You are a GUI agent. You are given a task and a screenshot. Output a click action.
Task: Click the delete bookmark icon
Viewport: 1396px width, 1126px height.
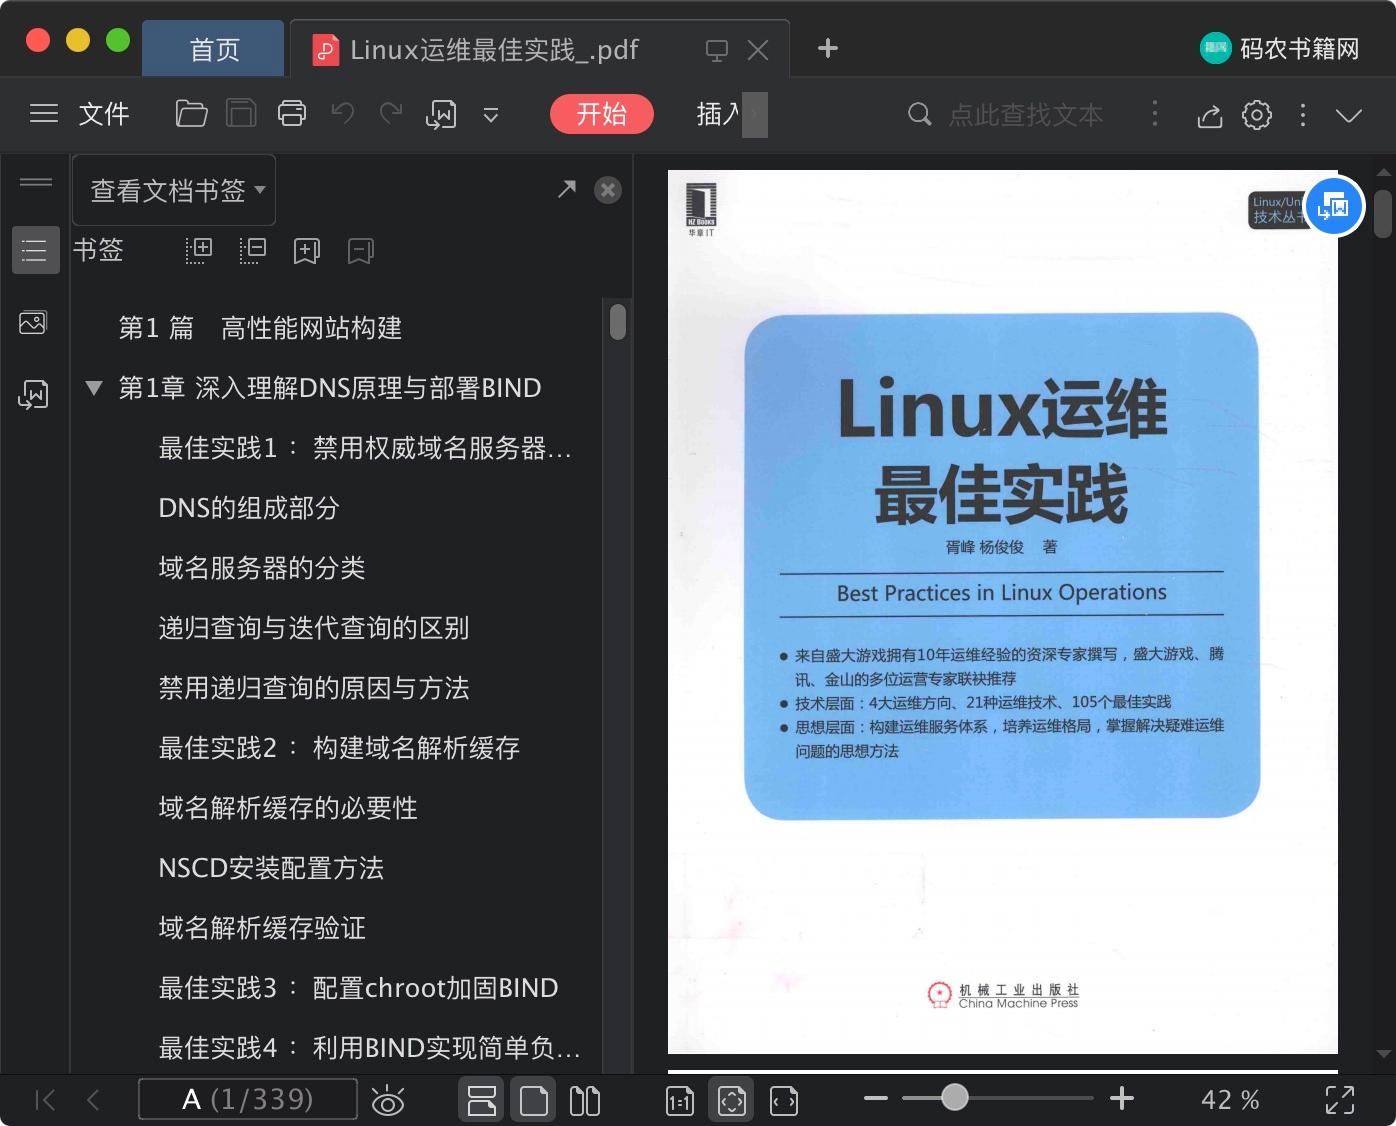pyautogui.click(x=360, y=251)
